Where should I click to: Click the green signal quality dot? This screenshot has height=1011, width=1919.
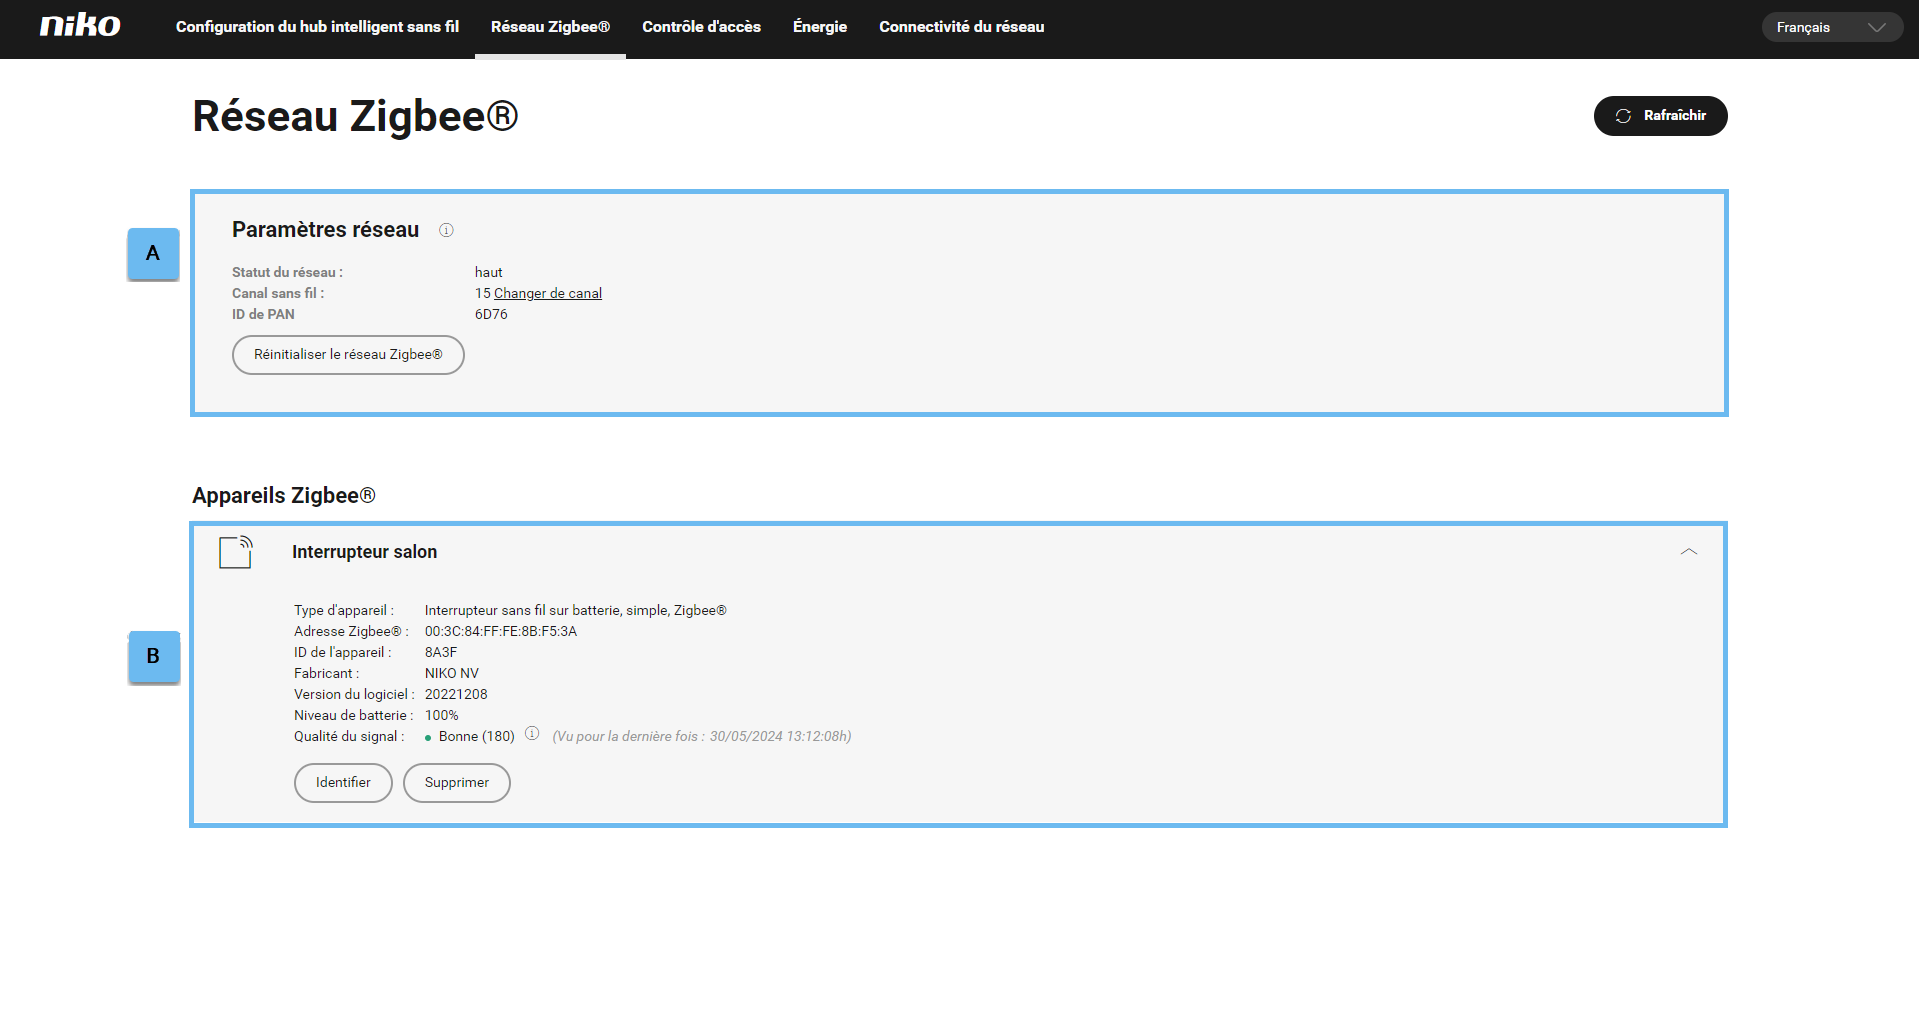pyautogui.click(x=428, y=738)
